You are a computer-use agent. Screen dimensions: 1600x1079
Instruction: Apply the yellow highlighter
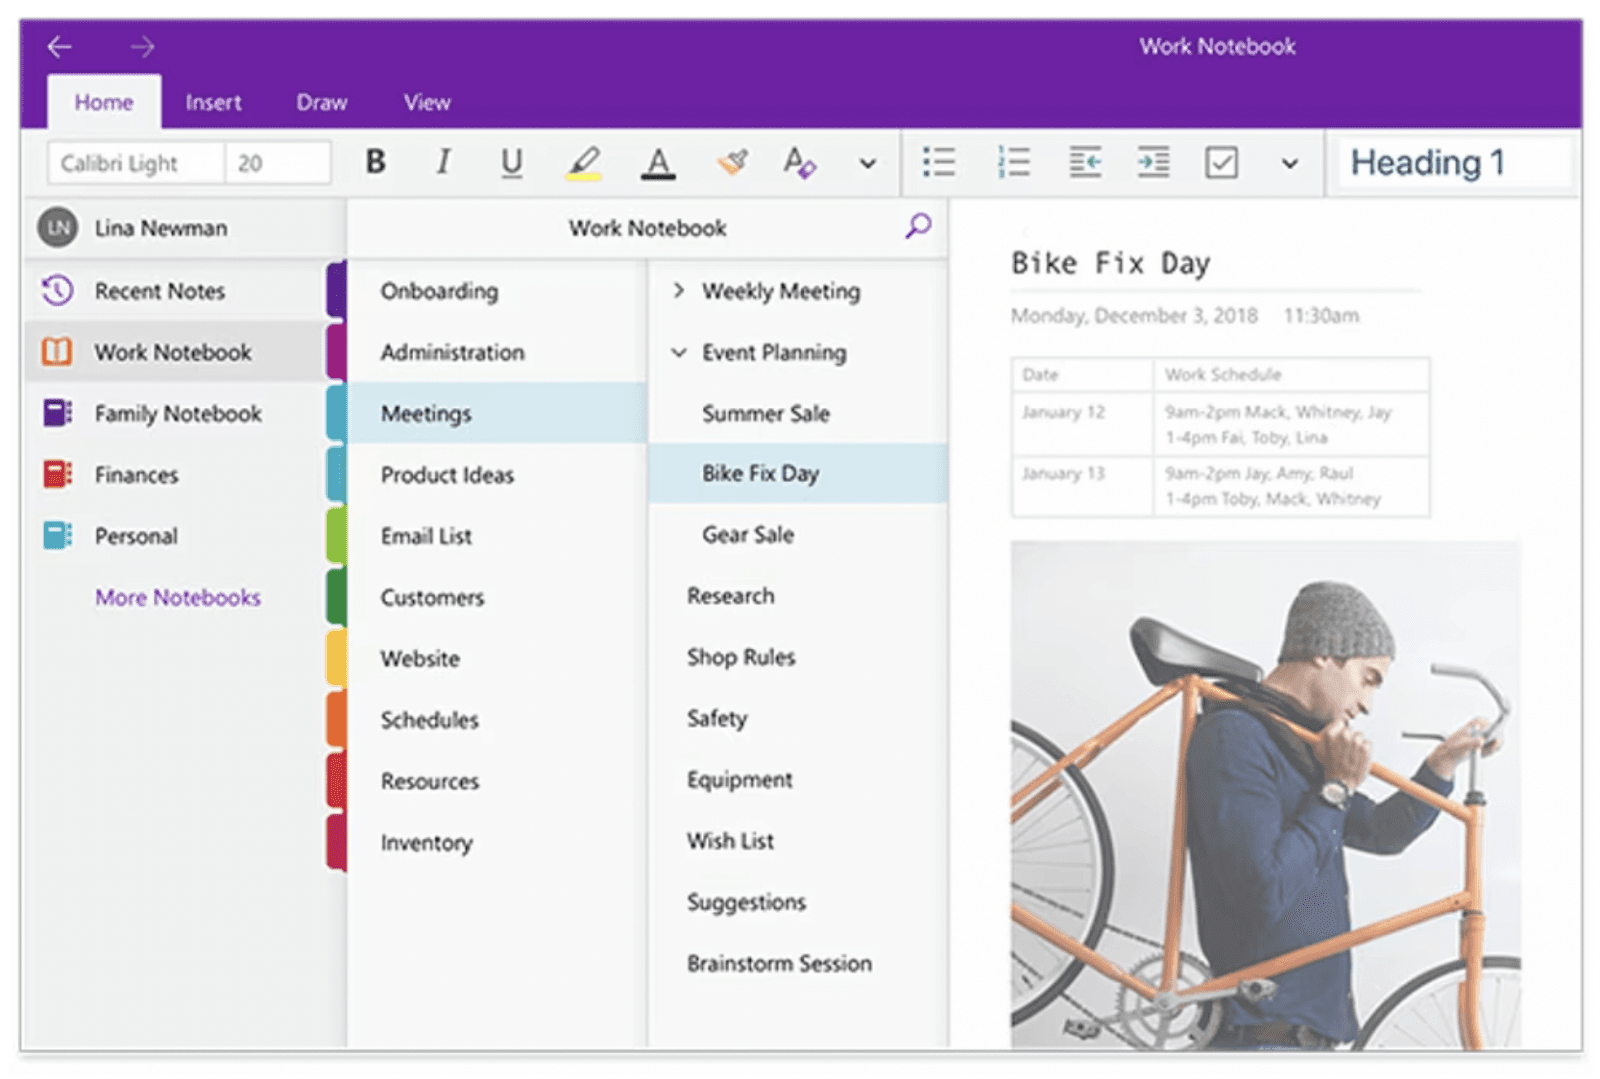(584, 162)
